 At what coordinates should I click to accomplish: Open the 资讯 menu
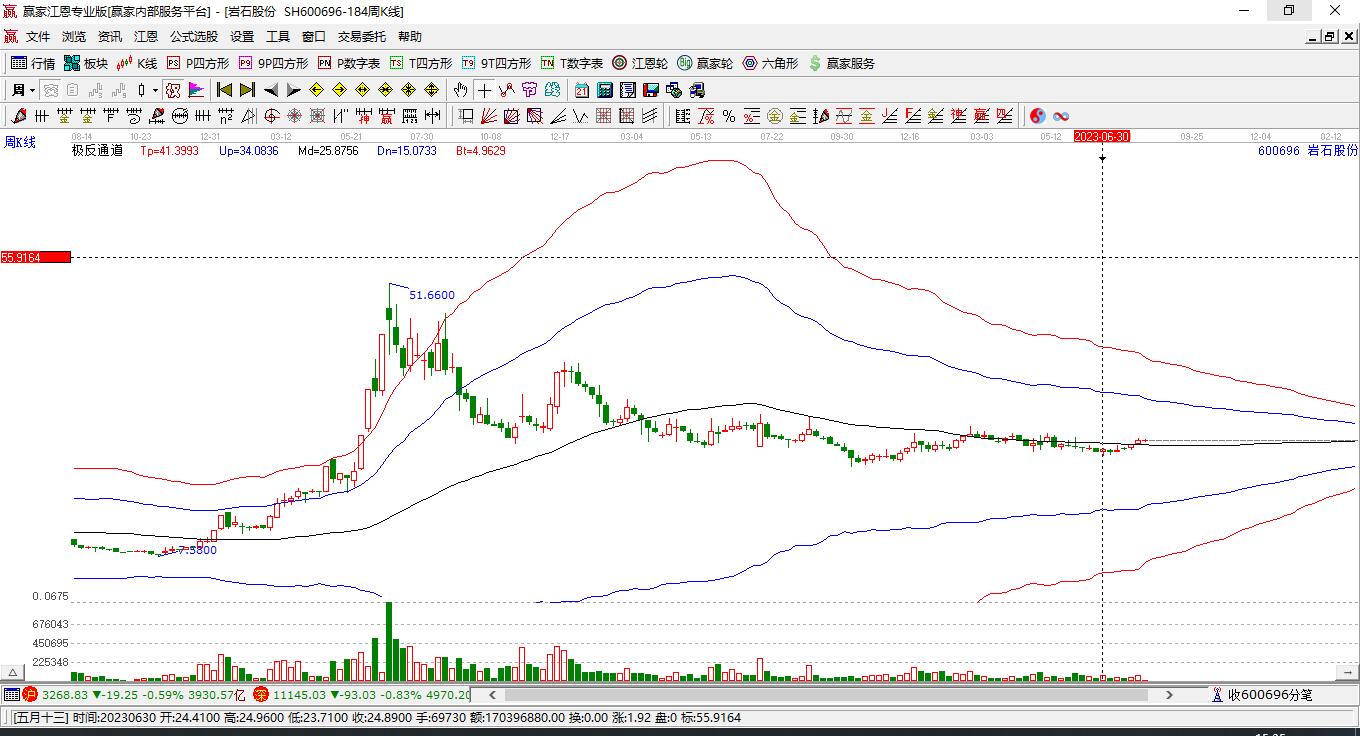[110, 37]
